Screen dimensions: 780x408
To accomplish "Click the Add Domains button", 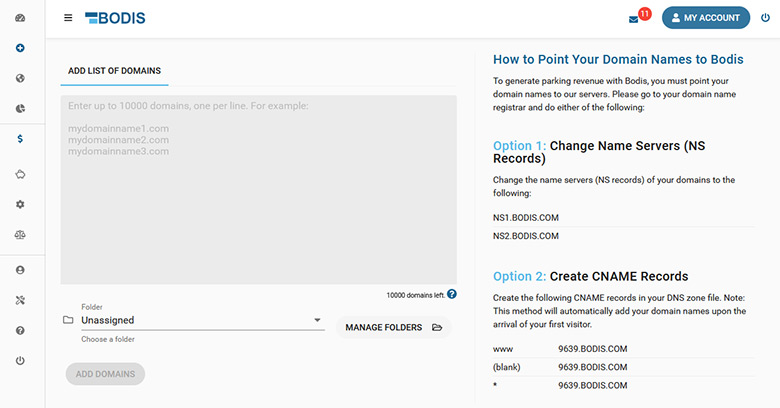I will 105,374.
